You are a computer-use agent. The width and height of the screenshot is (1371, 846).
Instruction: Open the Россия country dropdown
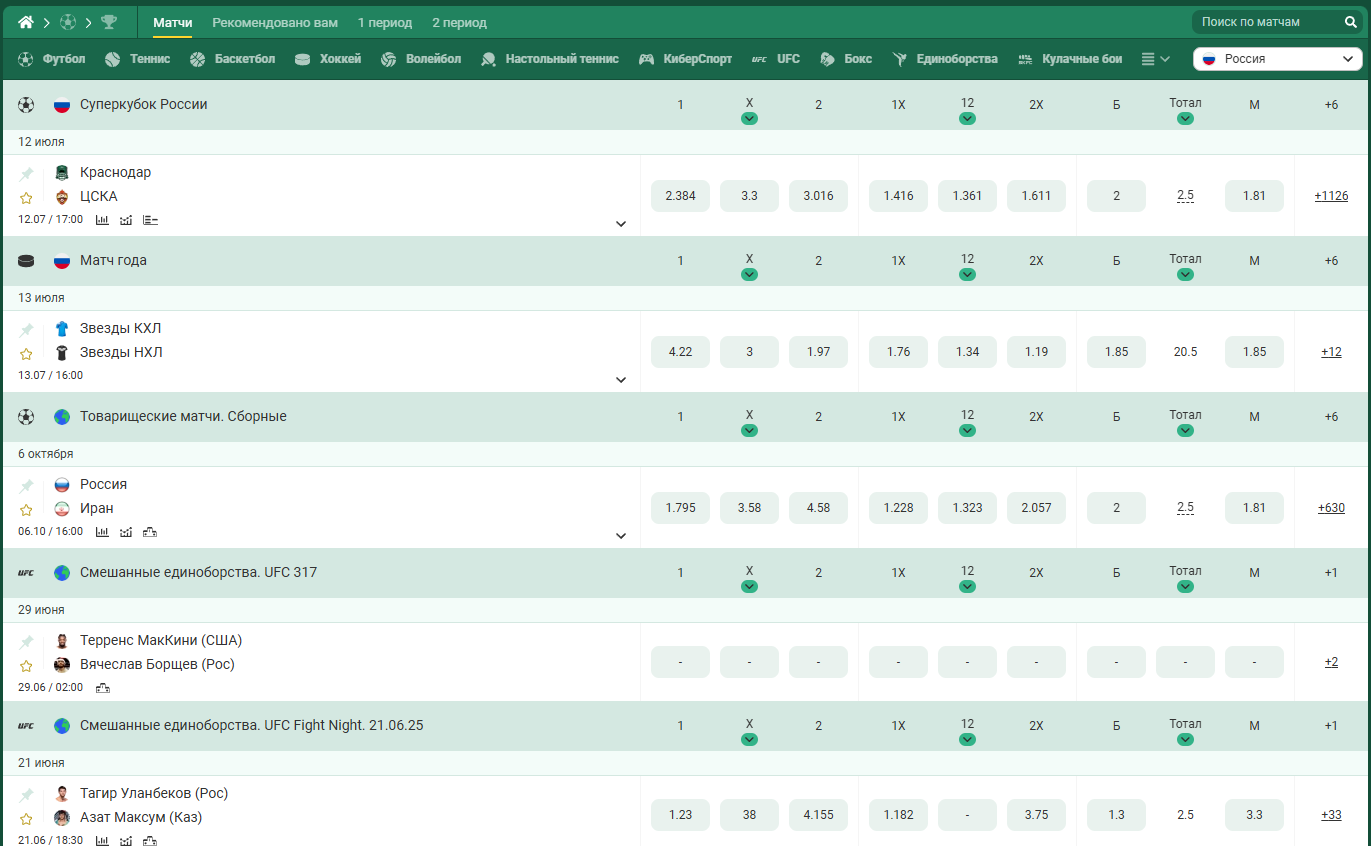click(x=1278, y=59)
